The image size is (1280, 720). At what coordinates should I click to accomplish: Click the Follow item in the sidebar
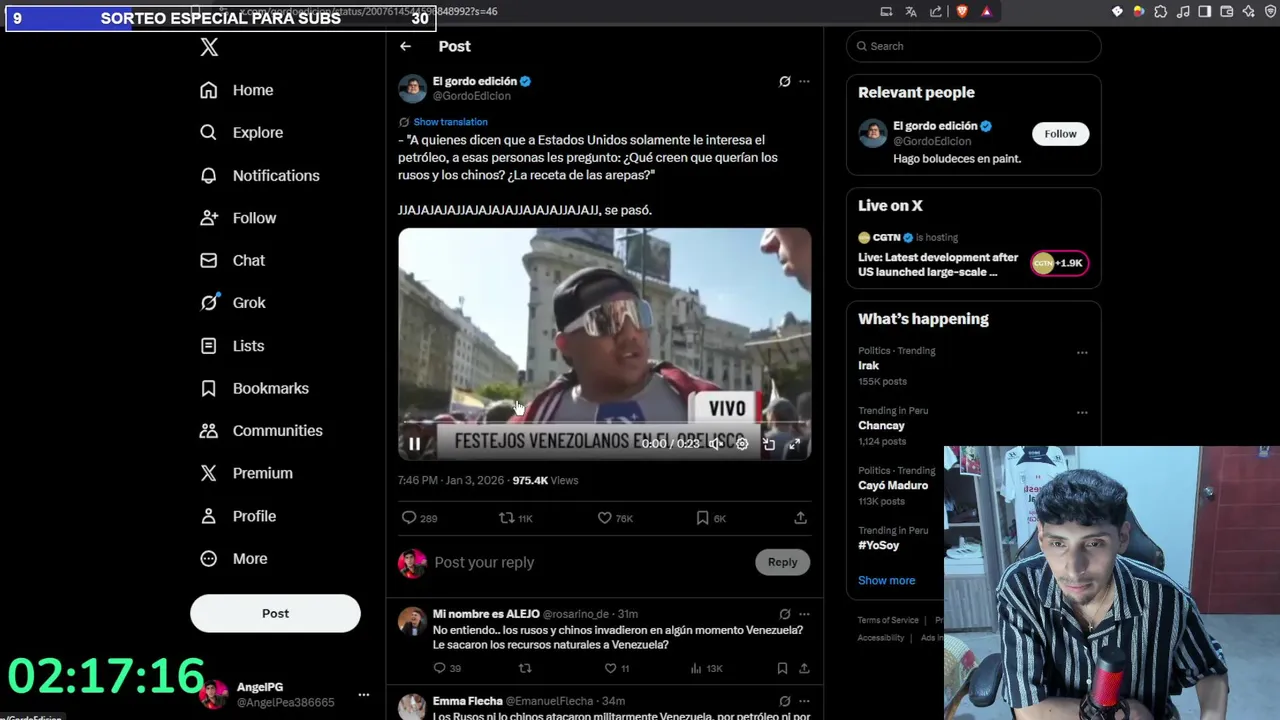click(x=238, y=218)
